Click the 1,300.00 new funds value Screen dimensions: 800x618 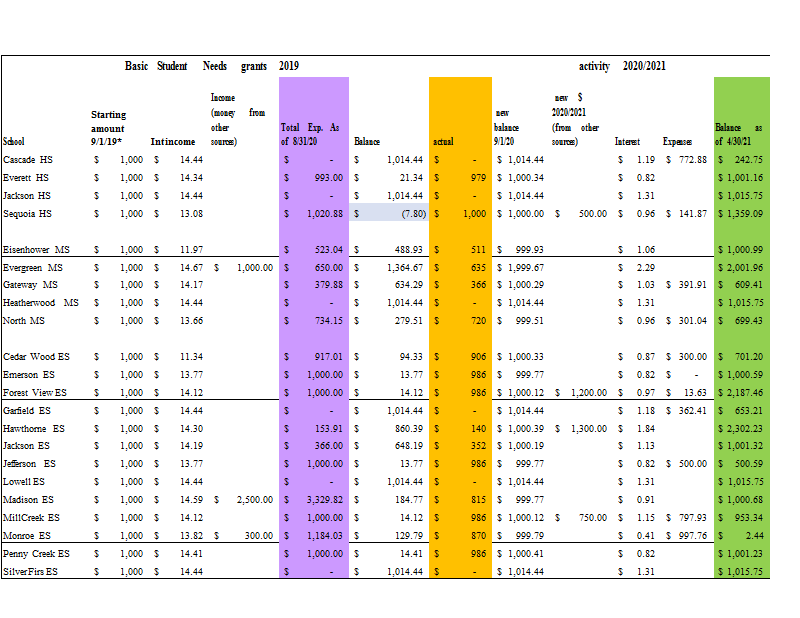click(x=589, y=429)
